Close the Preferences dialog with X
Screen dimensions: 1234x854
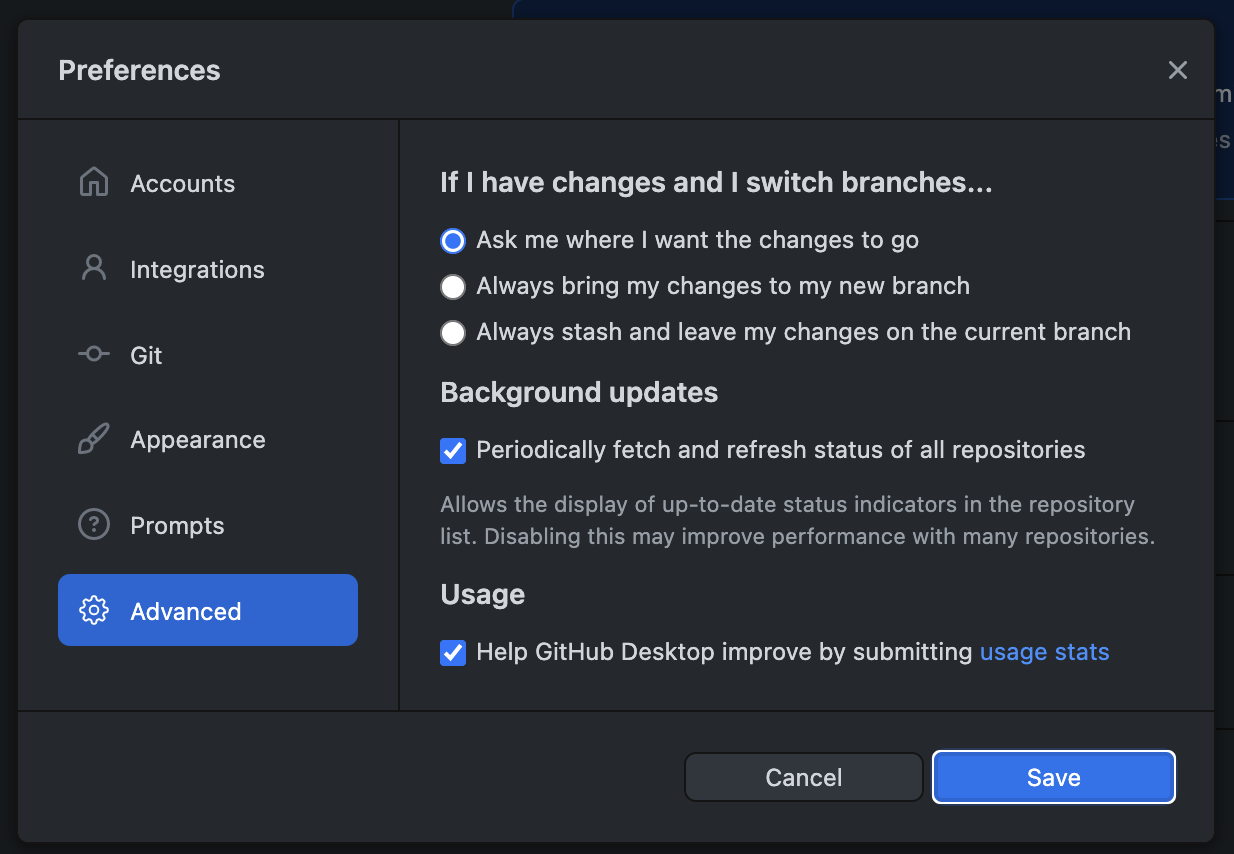coord(1178,70)
